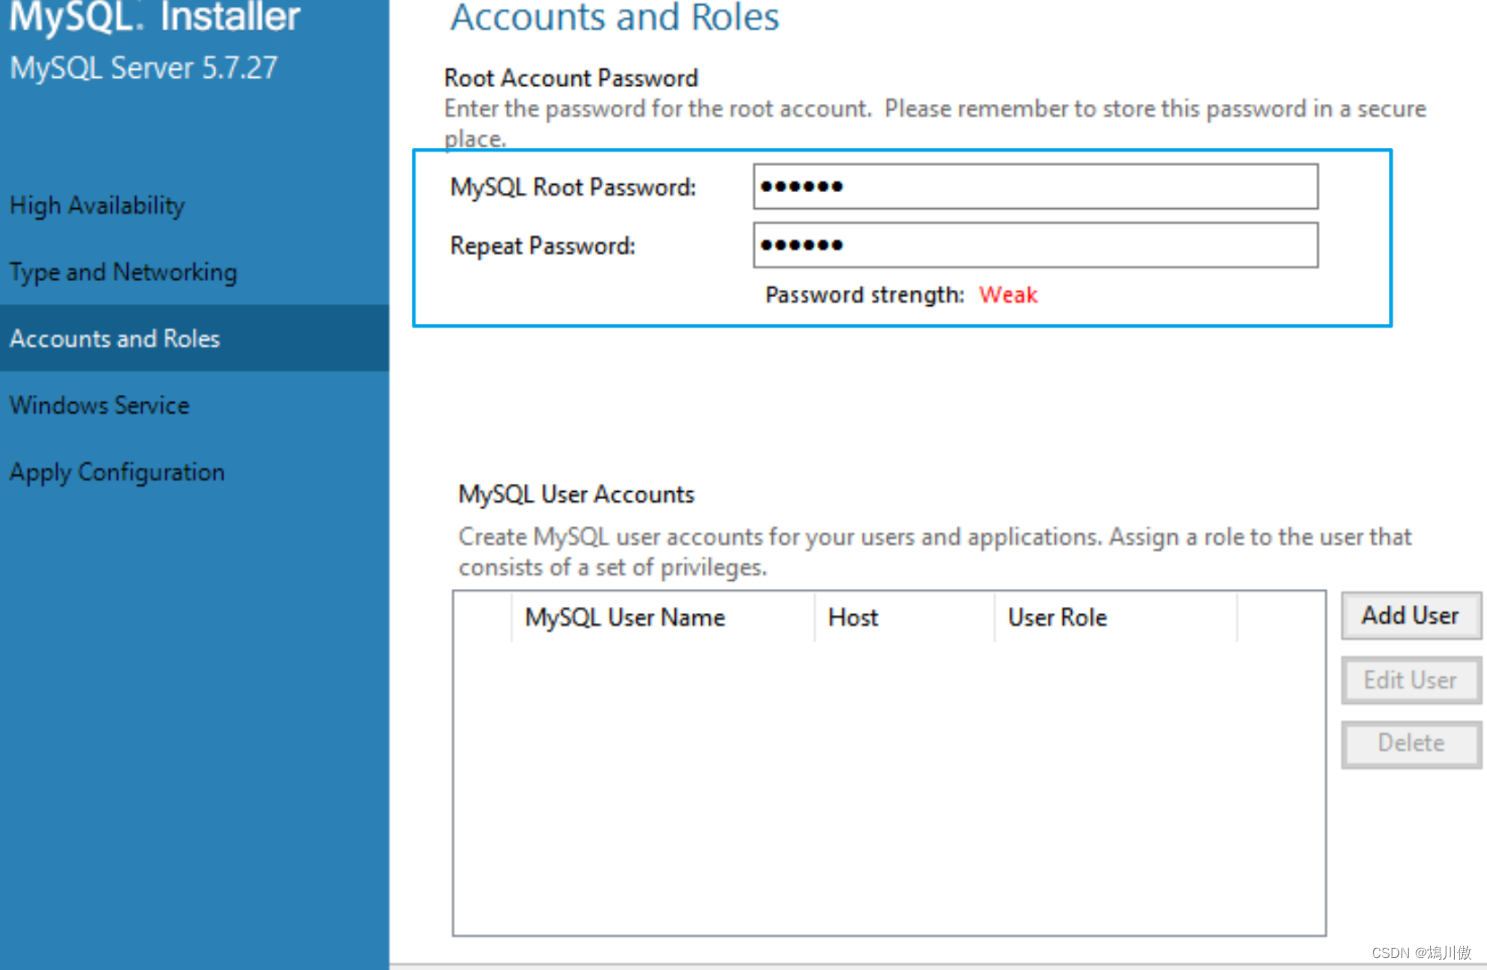This screenshot has width=1487, height=970.
Task: Click the MySQL User Name column header
Action: [x=662, y=617]
